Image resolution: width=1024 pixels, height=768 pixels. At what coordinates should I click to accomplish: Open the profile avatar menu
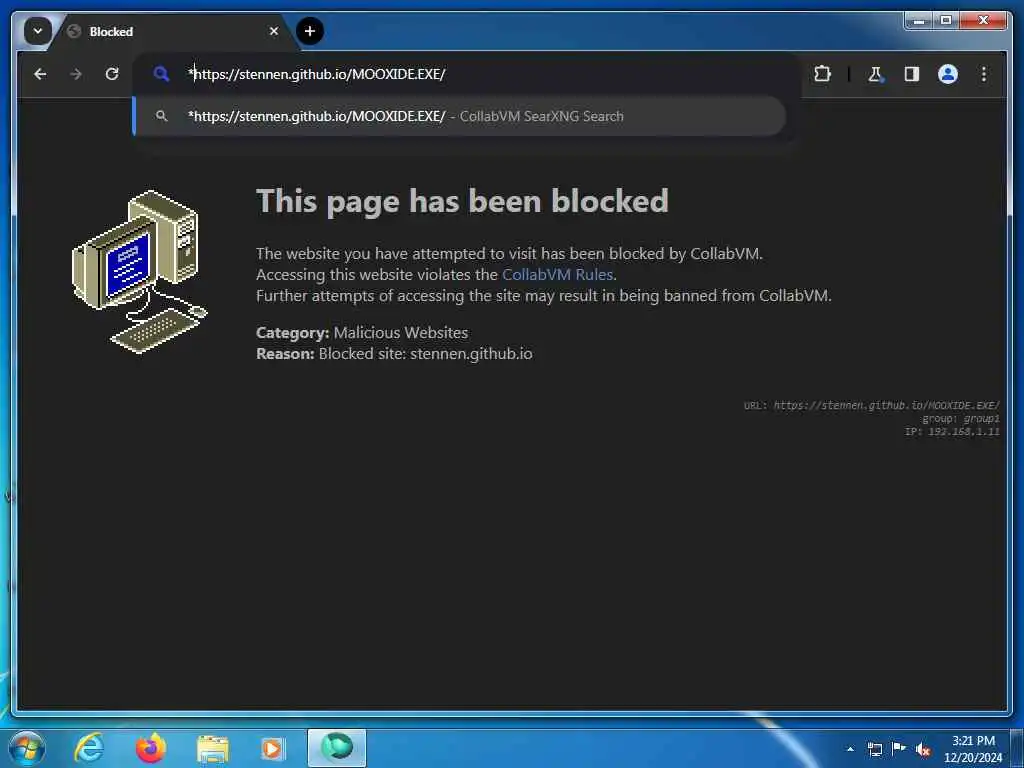tap(948, 74)
